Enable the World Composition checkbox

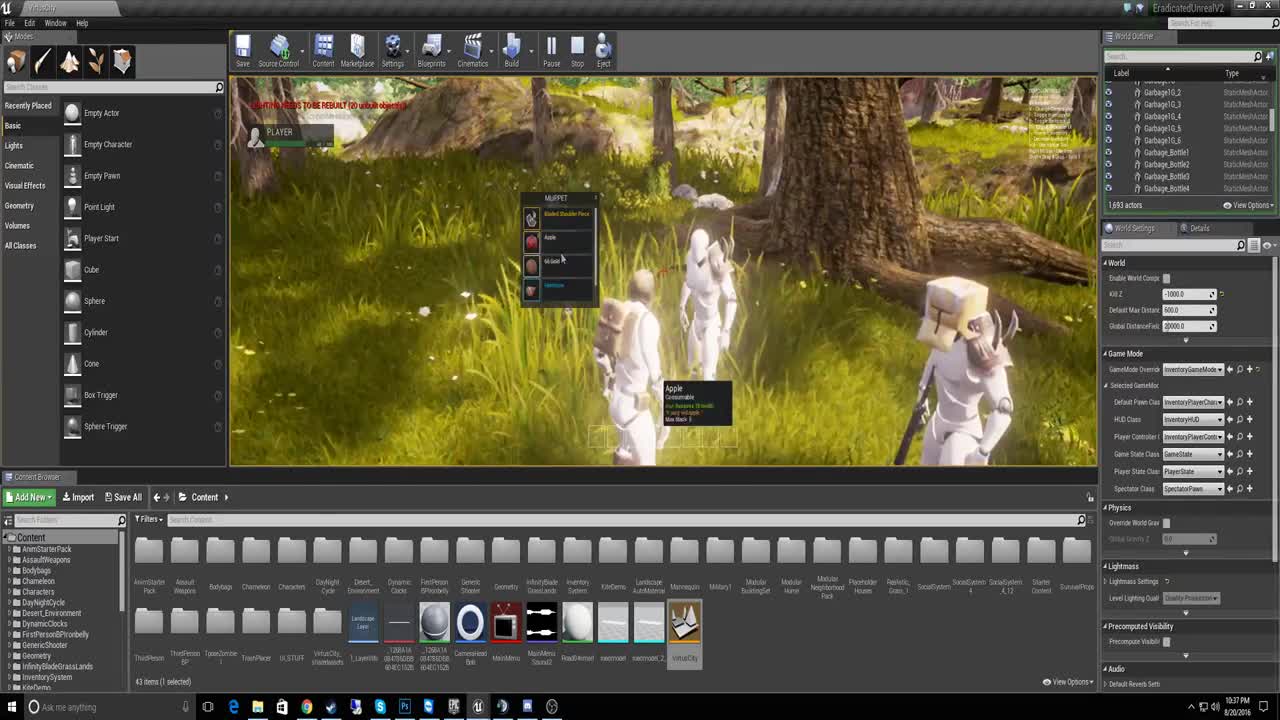pos(1166,278)
